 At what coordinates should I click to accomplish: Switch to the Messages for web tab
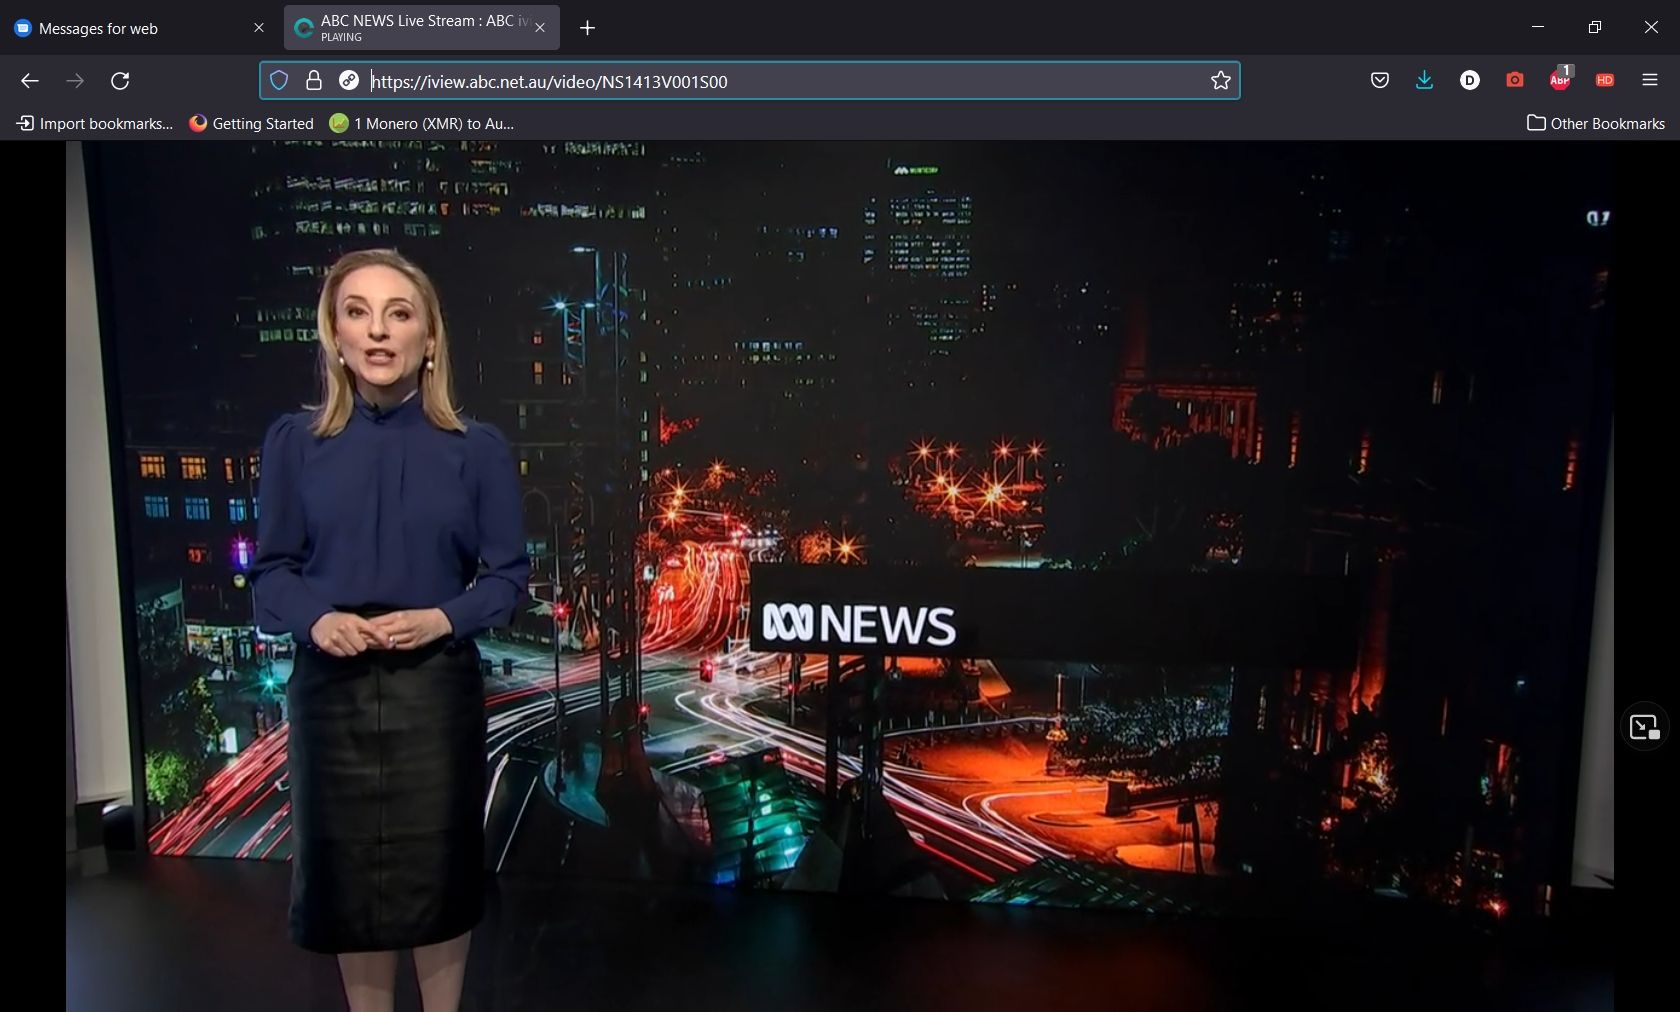tap(130, 28)
